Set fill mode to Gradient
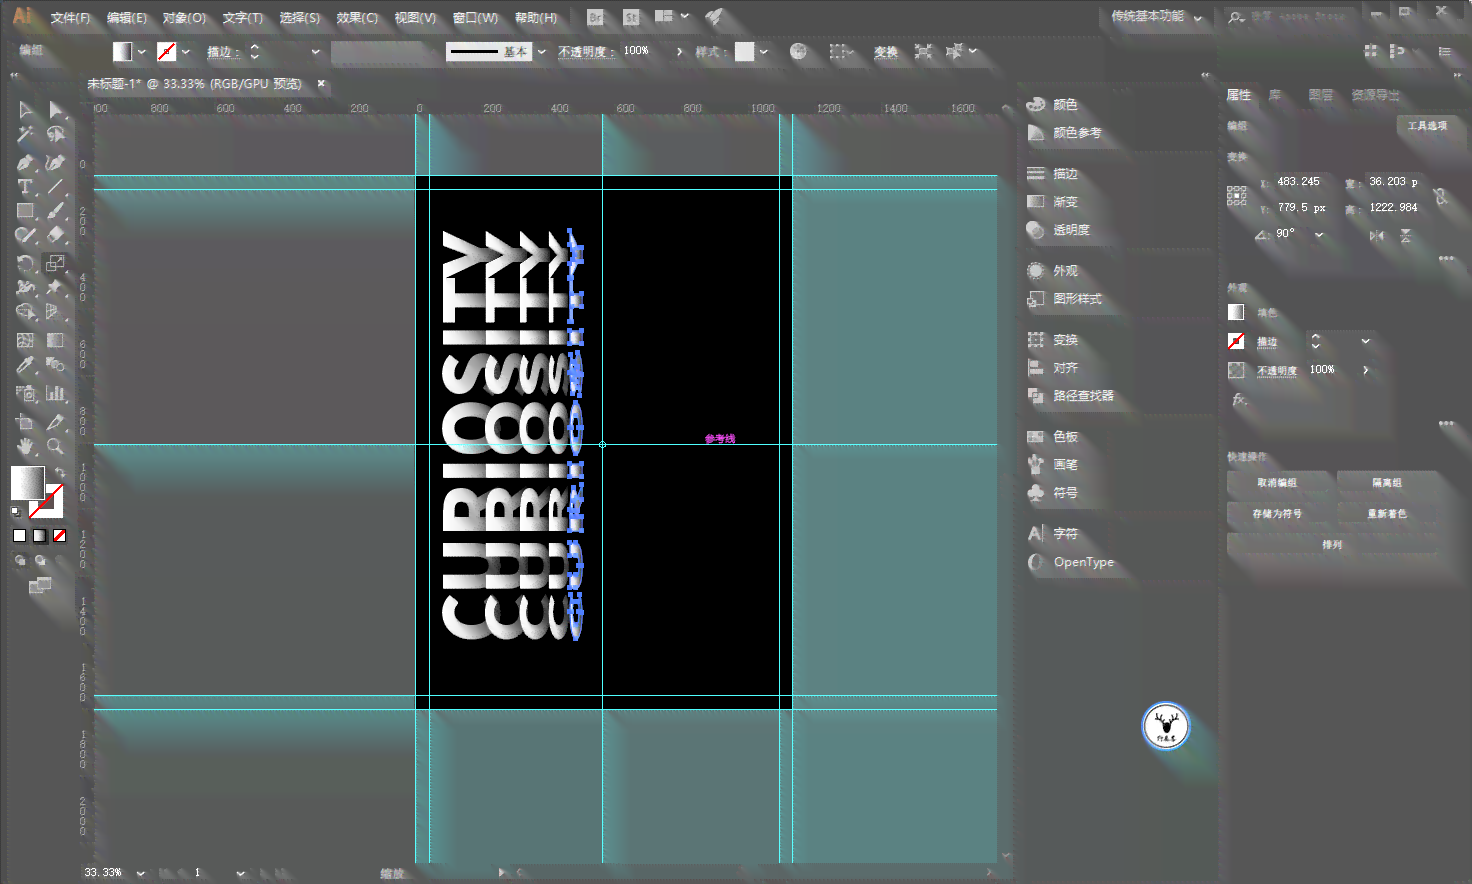The height and width of the screenshot is (884, 1472). coord(39,536)
